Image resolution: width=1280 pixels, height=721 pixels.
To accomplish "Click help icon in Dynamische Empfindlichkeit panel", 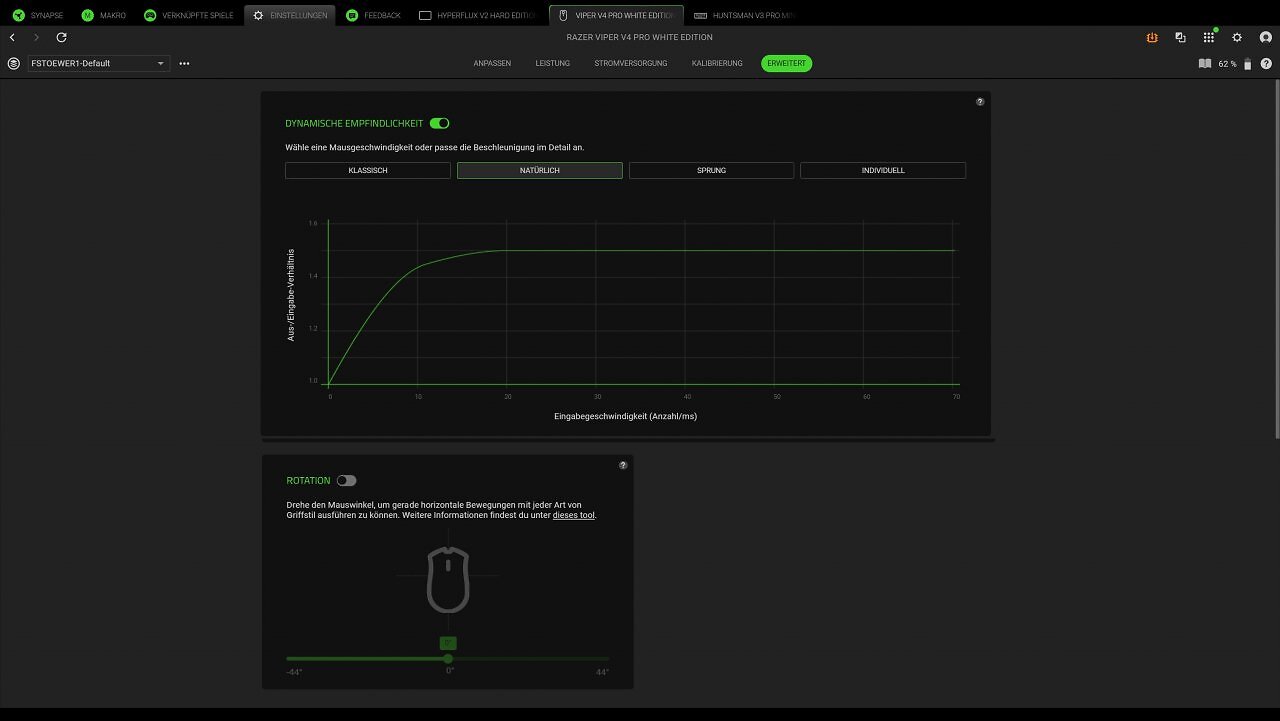I will pyautogui.click(x=980, y=101).
